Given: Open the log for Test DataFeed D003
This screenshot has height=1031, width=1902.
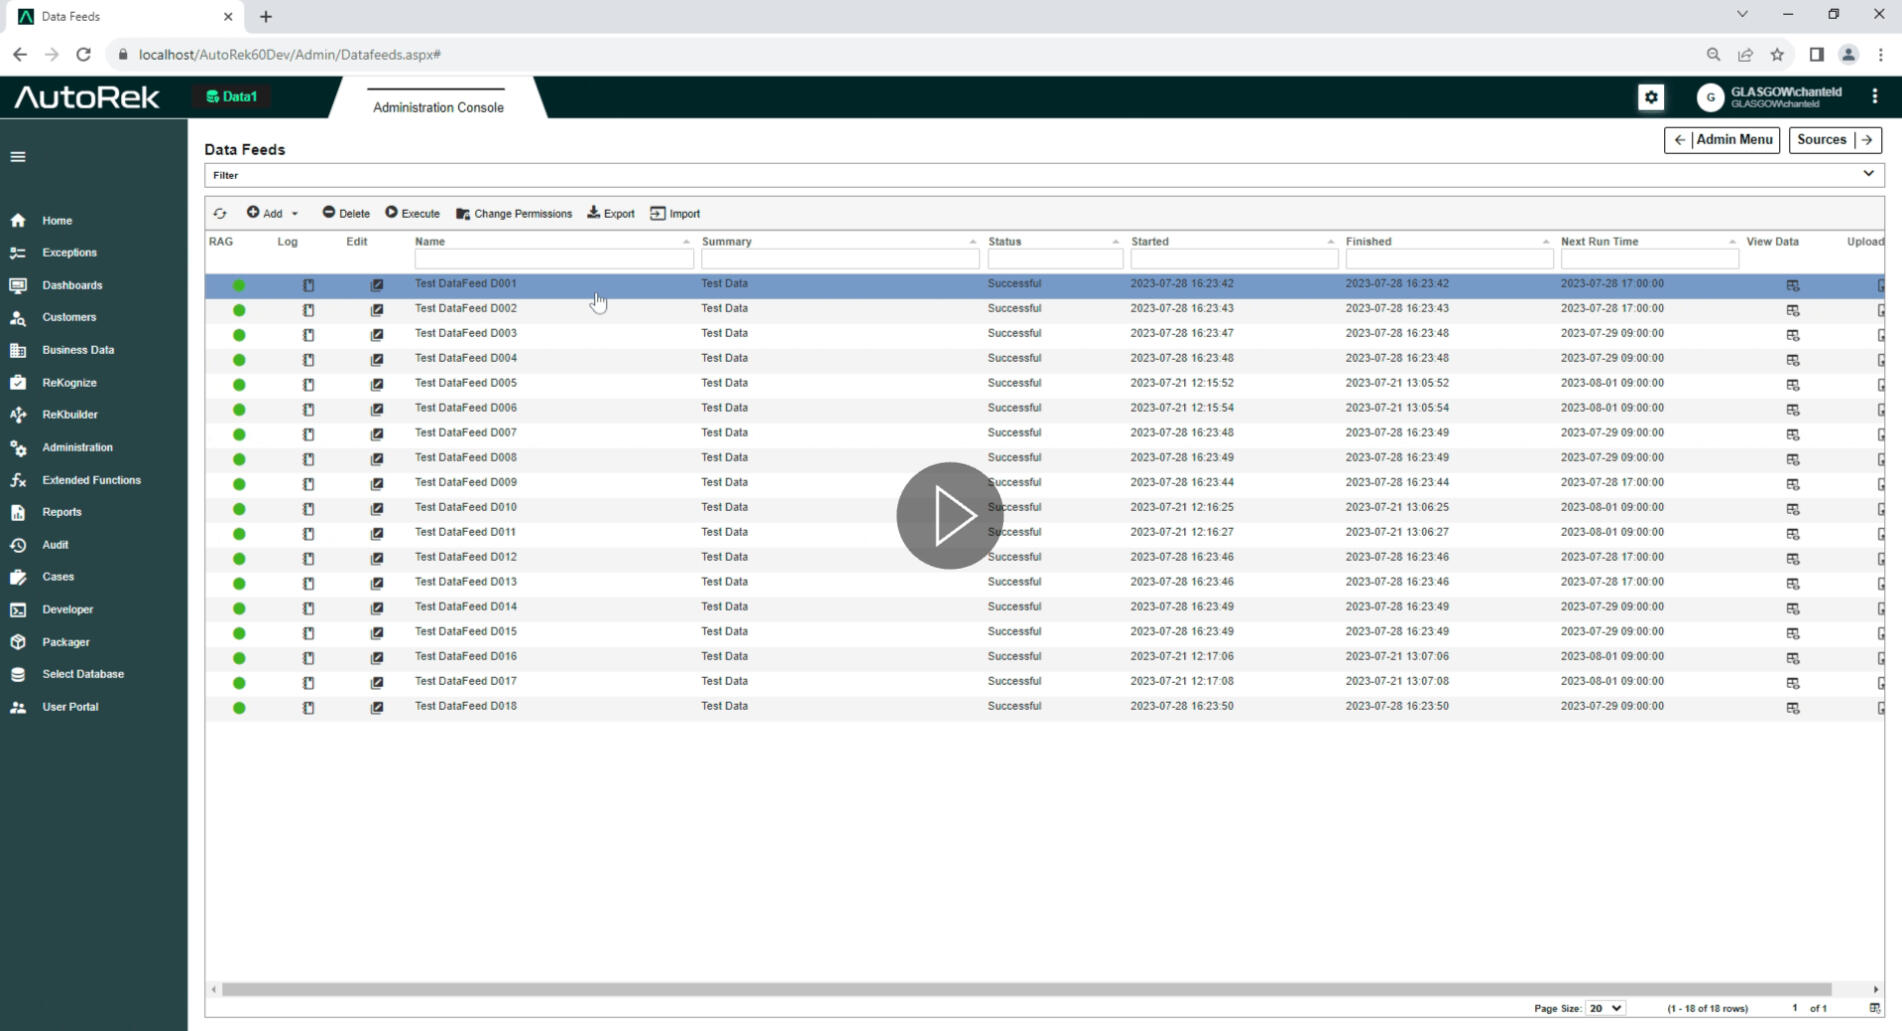Looking at the screenshot, I should coord(308,334).
